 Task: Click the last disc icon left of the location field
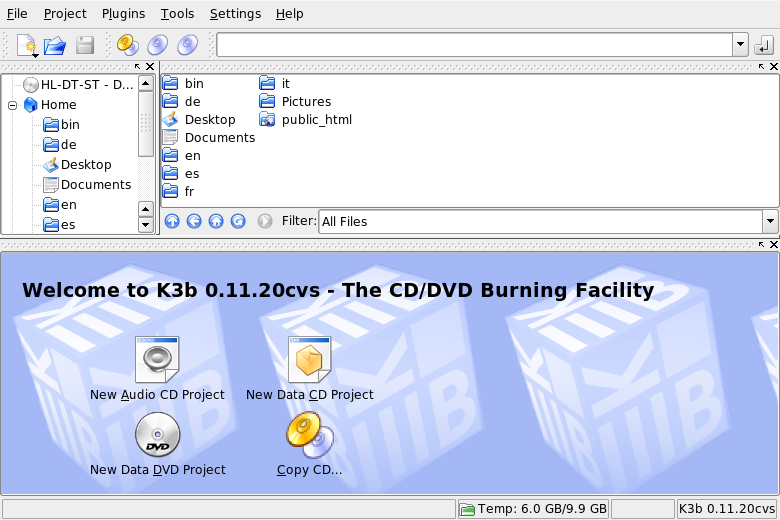[188, 45]
